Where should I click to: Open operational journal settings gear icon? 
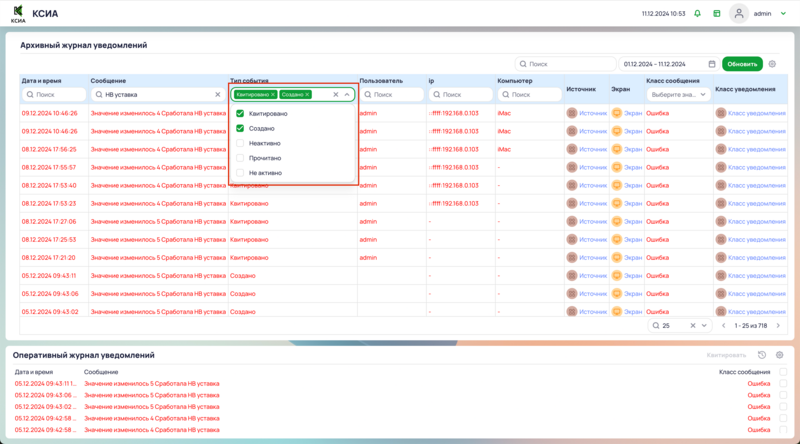click(780, 355)
